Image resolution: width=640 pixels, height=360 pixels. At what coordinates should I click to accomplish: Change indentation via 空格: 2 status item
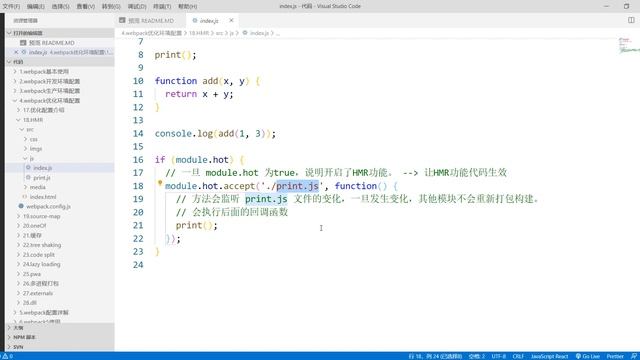pyautogui.click(x=476, y=356)
